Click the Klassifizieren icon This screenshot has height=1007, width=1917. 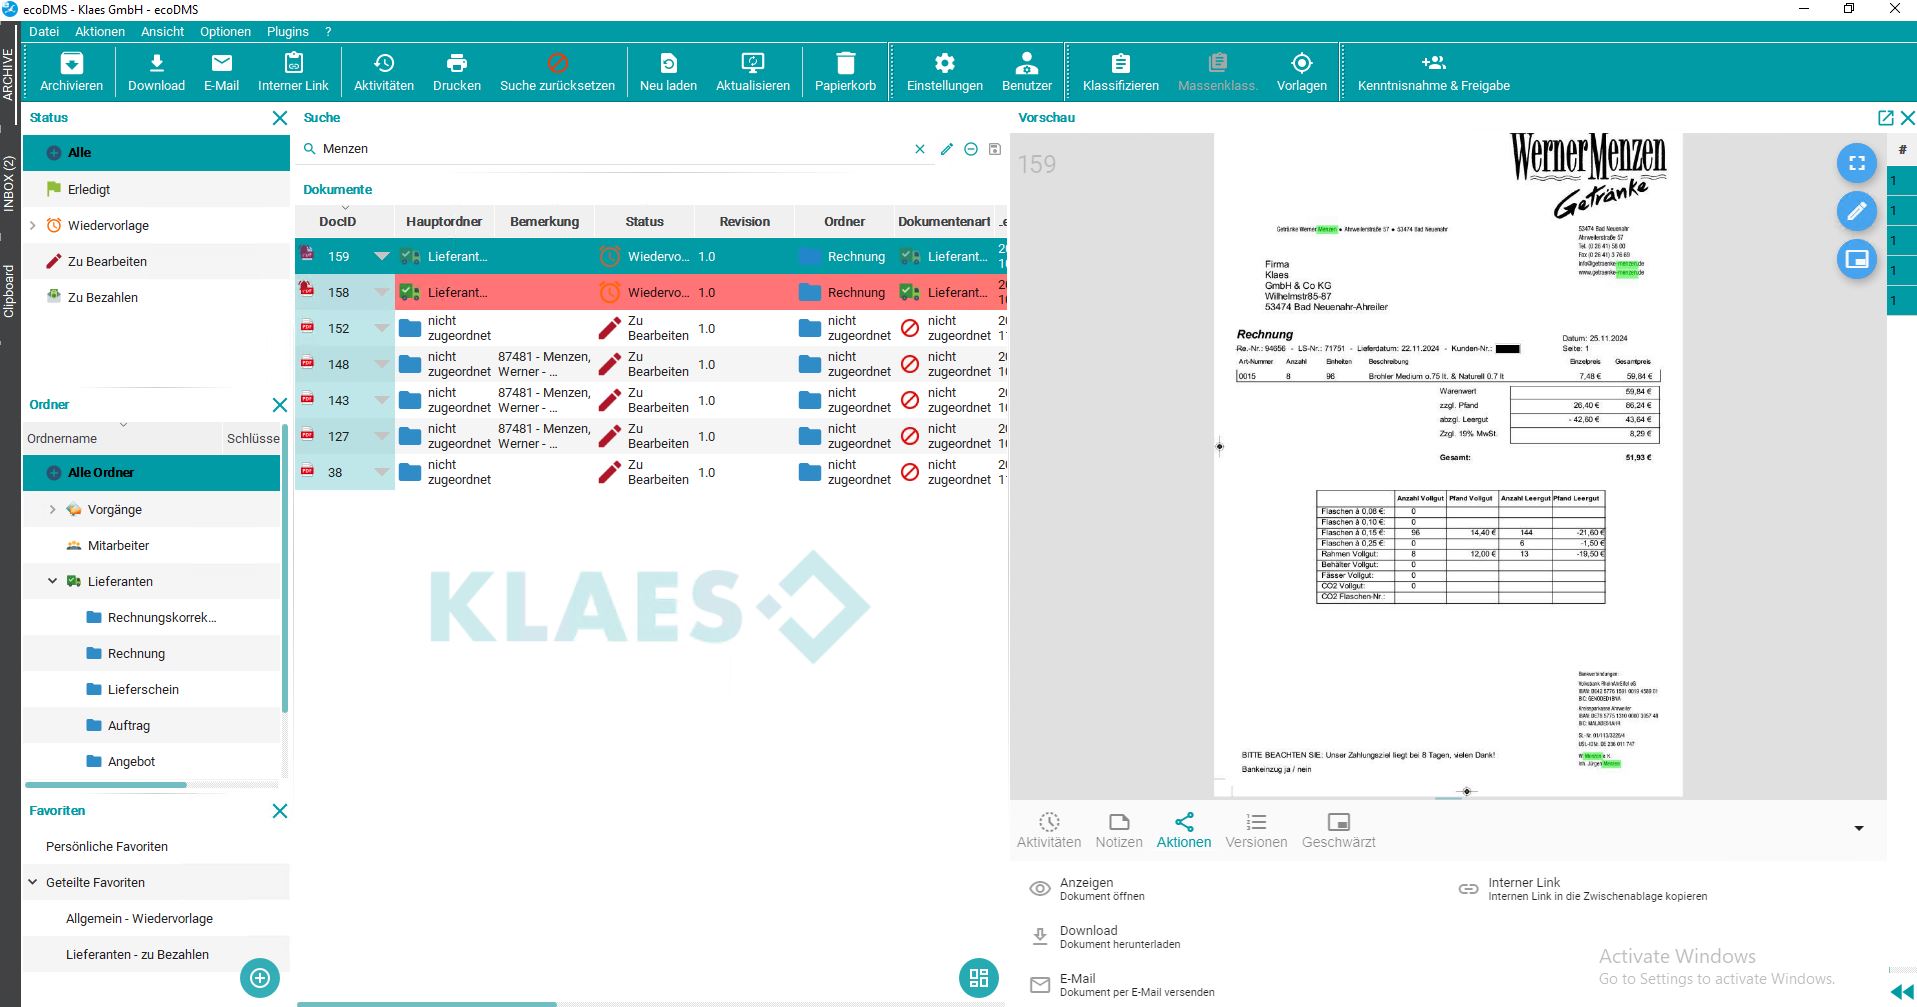click(x=1118, y=70)
